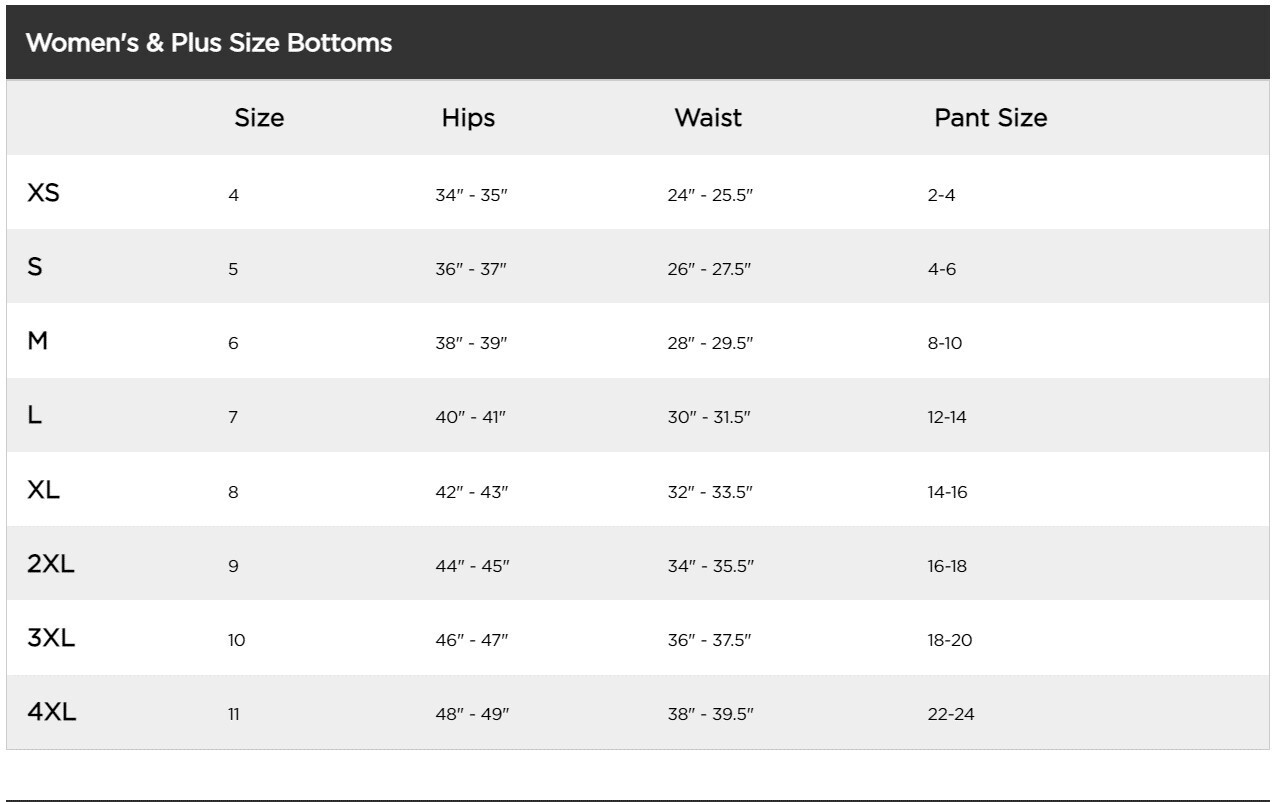Image resolution: width=1272 pixels, height=802 pixels.
Task: Click waist measurement 24" - 25.5"
Action: tap(710, 196)
